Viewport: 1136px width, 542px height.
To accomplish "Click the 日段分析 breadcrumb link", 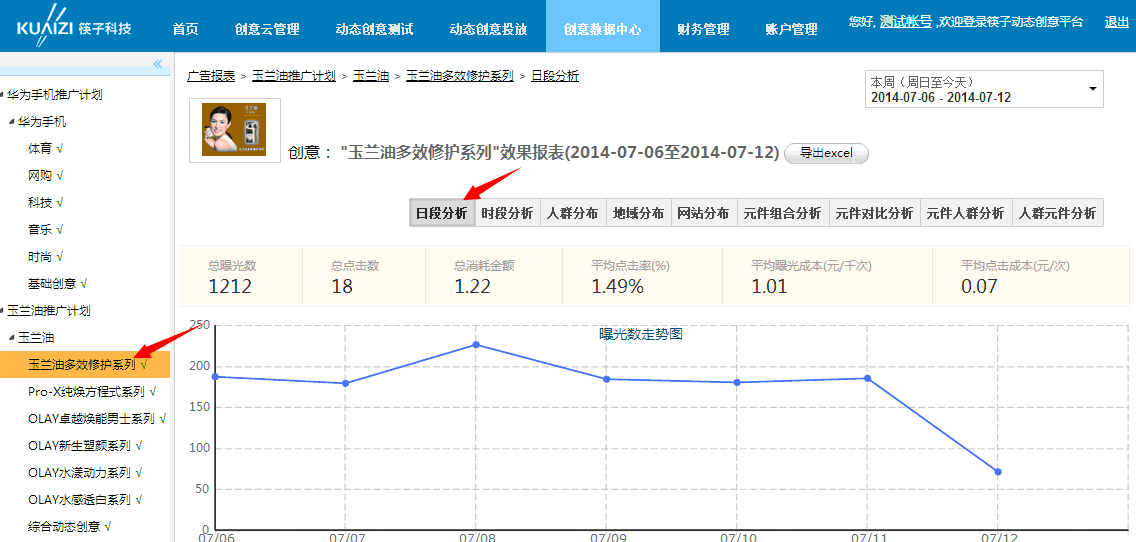I will click(555, 75).
